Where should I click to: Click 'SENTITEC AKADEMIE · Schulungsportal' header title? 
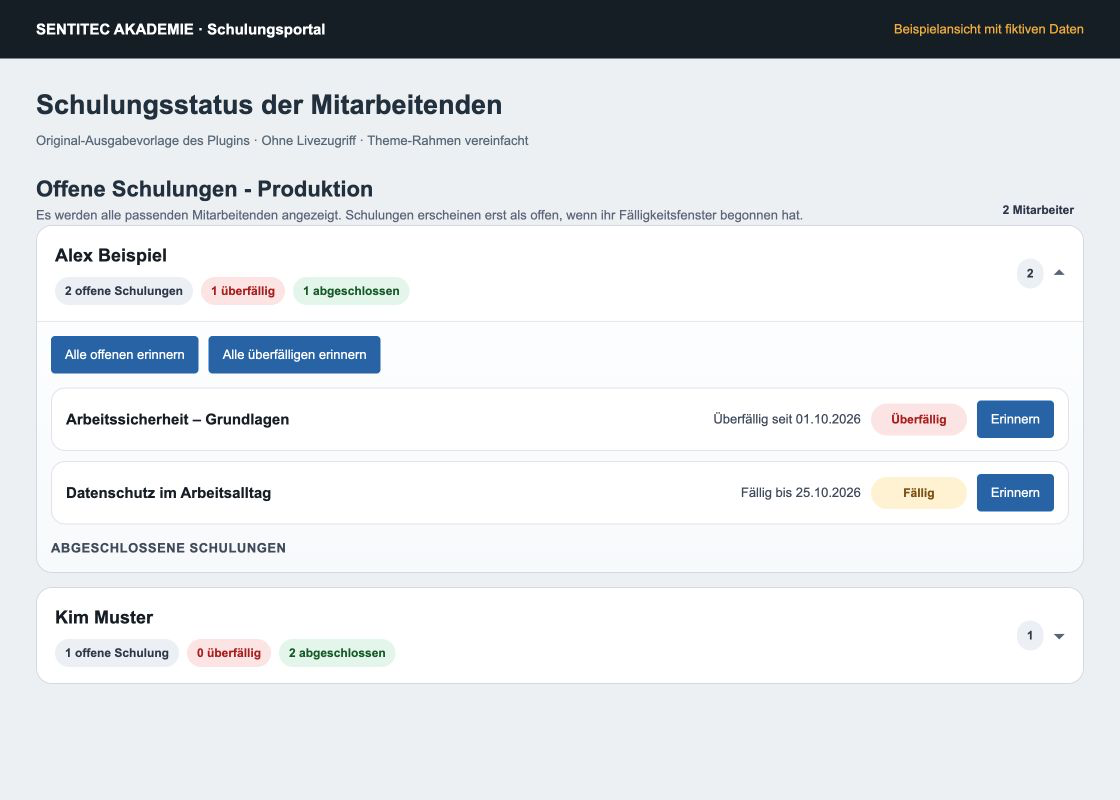[181, 29]
